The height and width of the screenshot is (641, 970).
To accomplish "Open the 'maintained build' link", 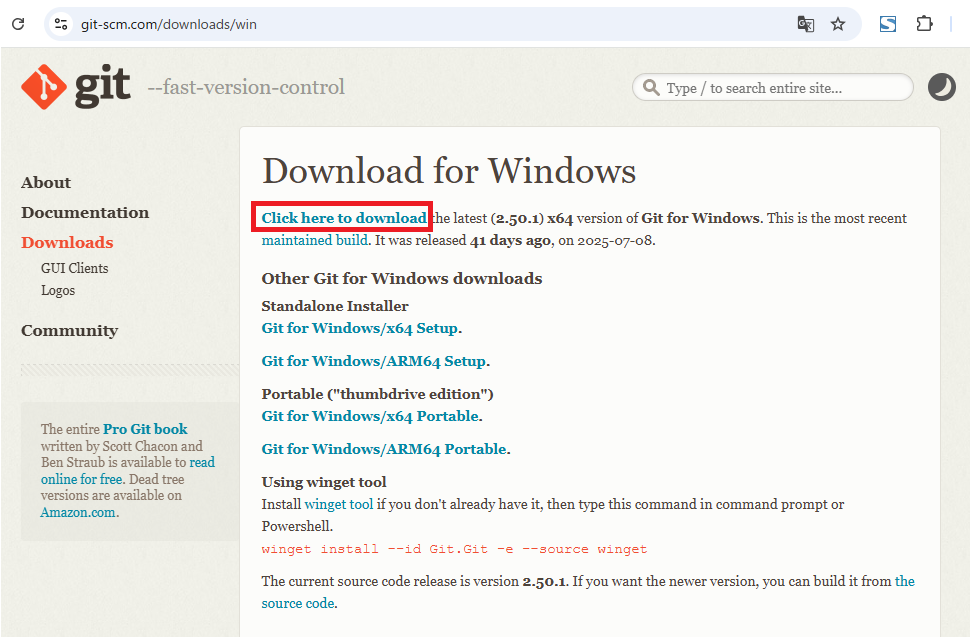I will pyautogui.click(x=315, y=240).
